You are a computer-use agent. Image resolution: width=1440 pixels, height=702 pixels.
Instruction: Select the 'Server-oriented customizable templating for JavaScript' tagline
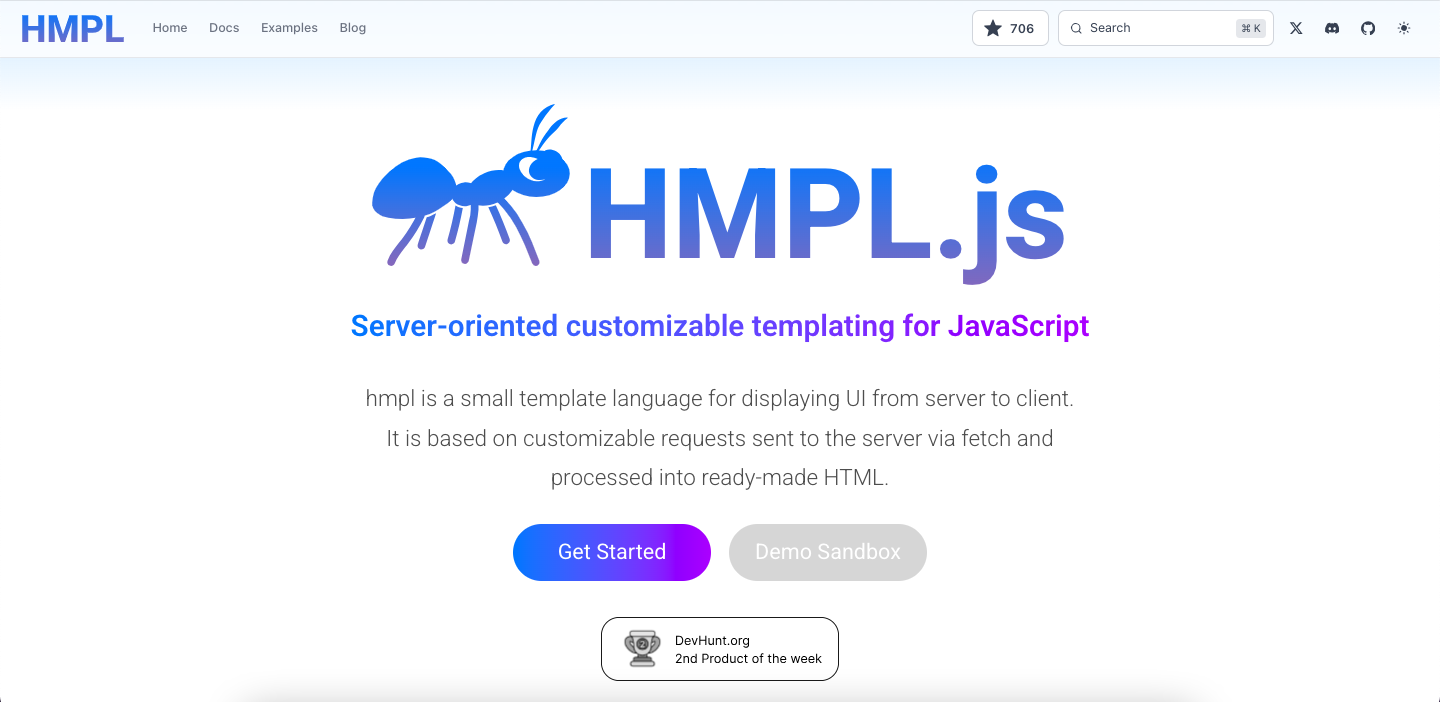[x=720, y=326]
